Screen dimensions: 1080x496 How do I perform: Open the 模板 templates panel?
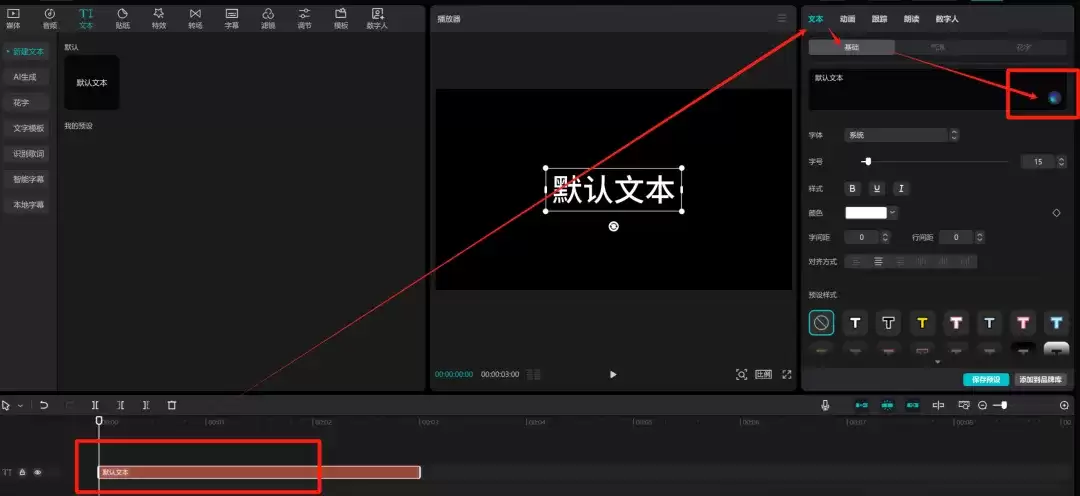pyautogui.click(x=340, y=19)
